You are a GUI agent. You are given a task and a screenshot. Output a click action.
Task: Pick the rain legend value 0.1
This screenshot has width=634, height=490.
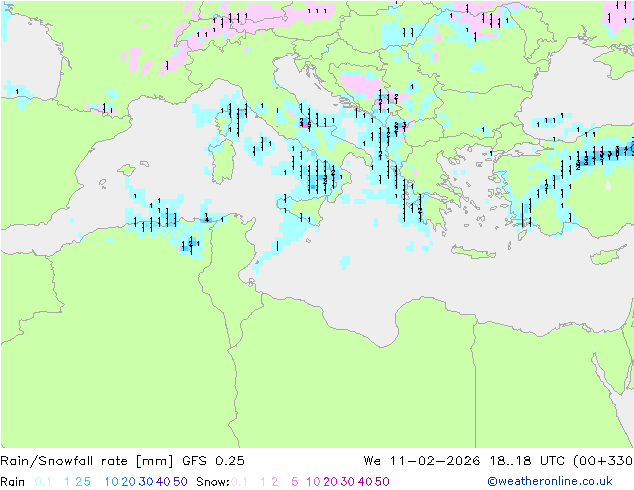pyautogui.click(x=43, y=482)
